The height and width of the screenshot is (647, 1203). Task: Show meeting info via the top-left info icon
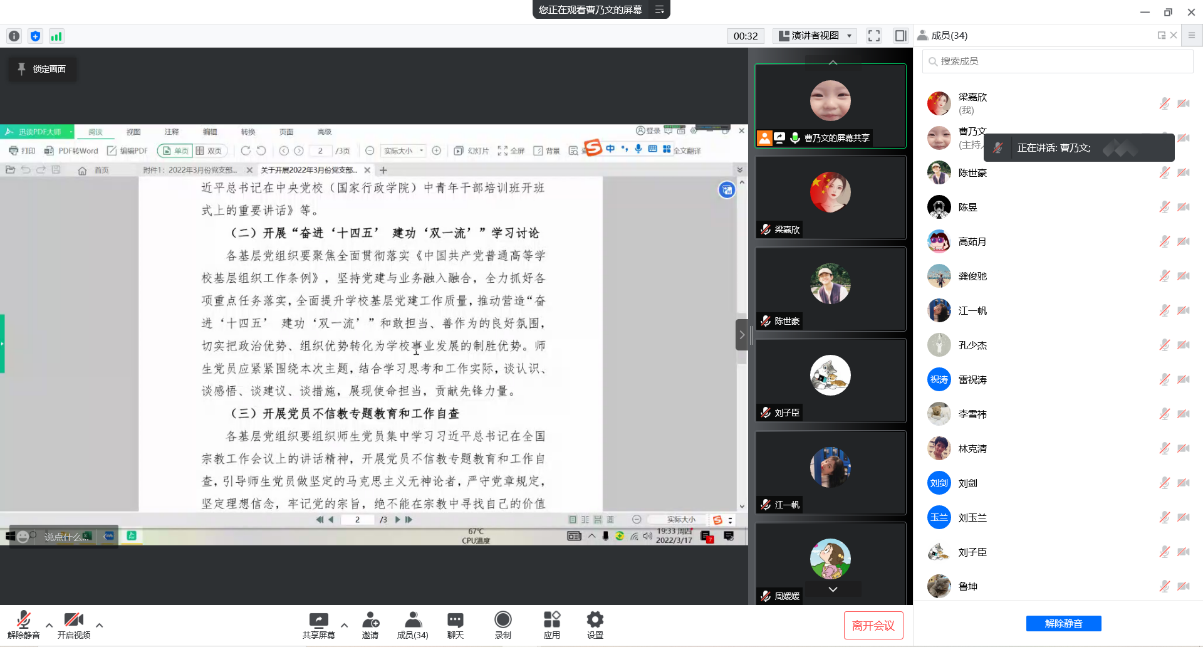14,36
